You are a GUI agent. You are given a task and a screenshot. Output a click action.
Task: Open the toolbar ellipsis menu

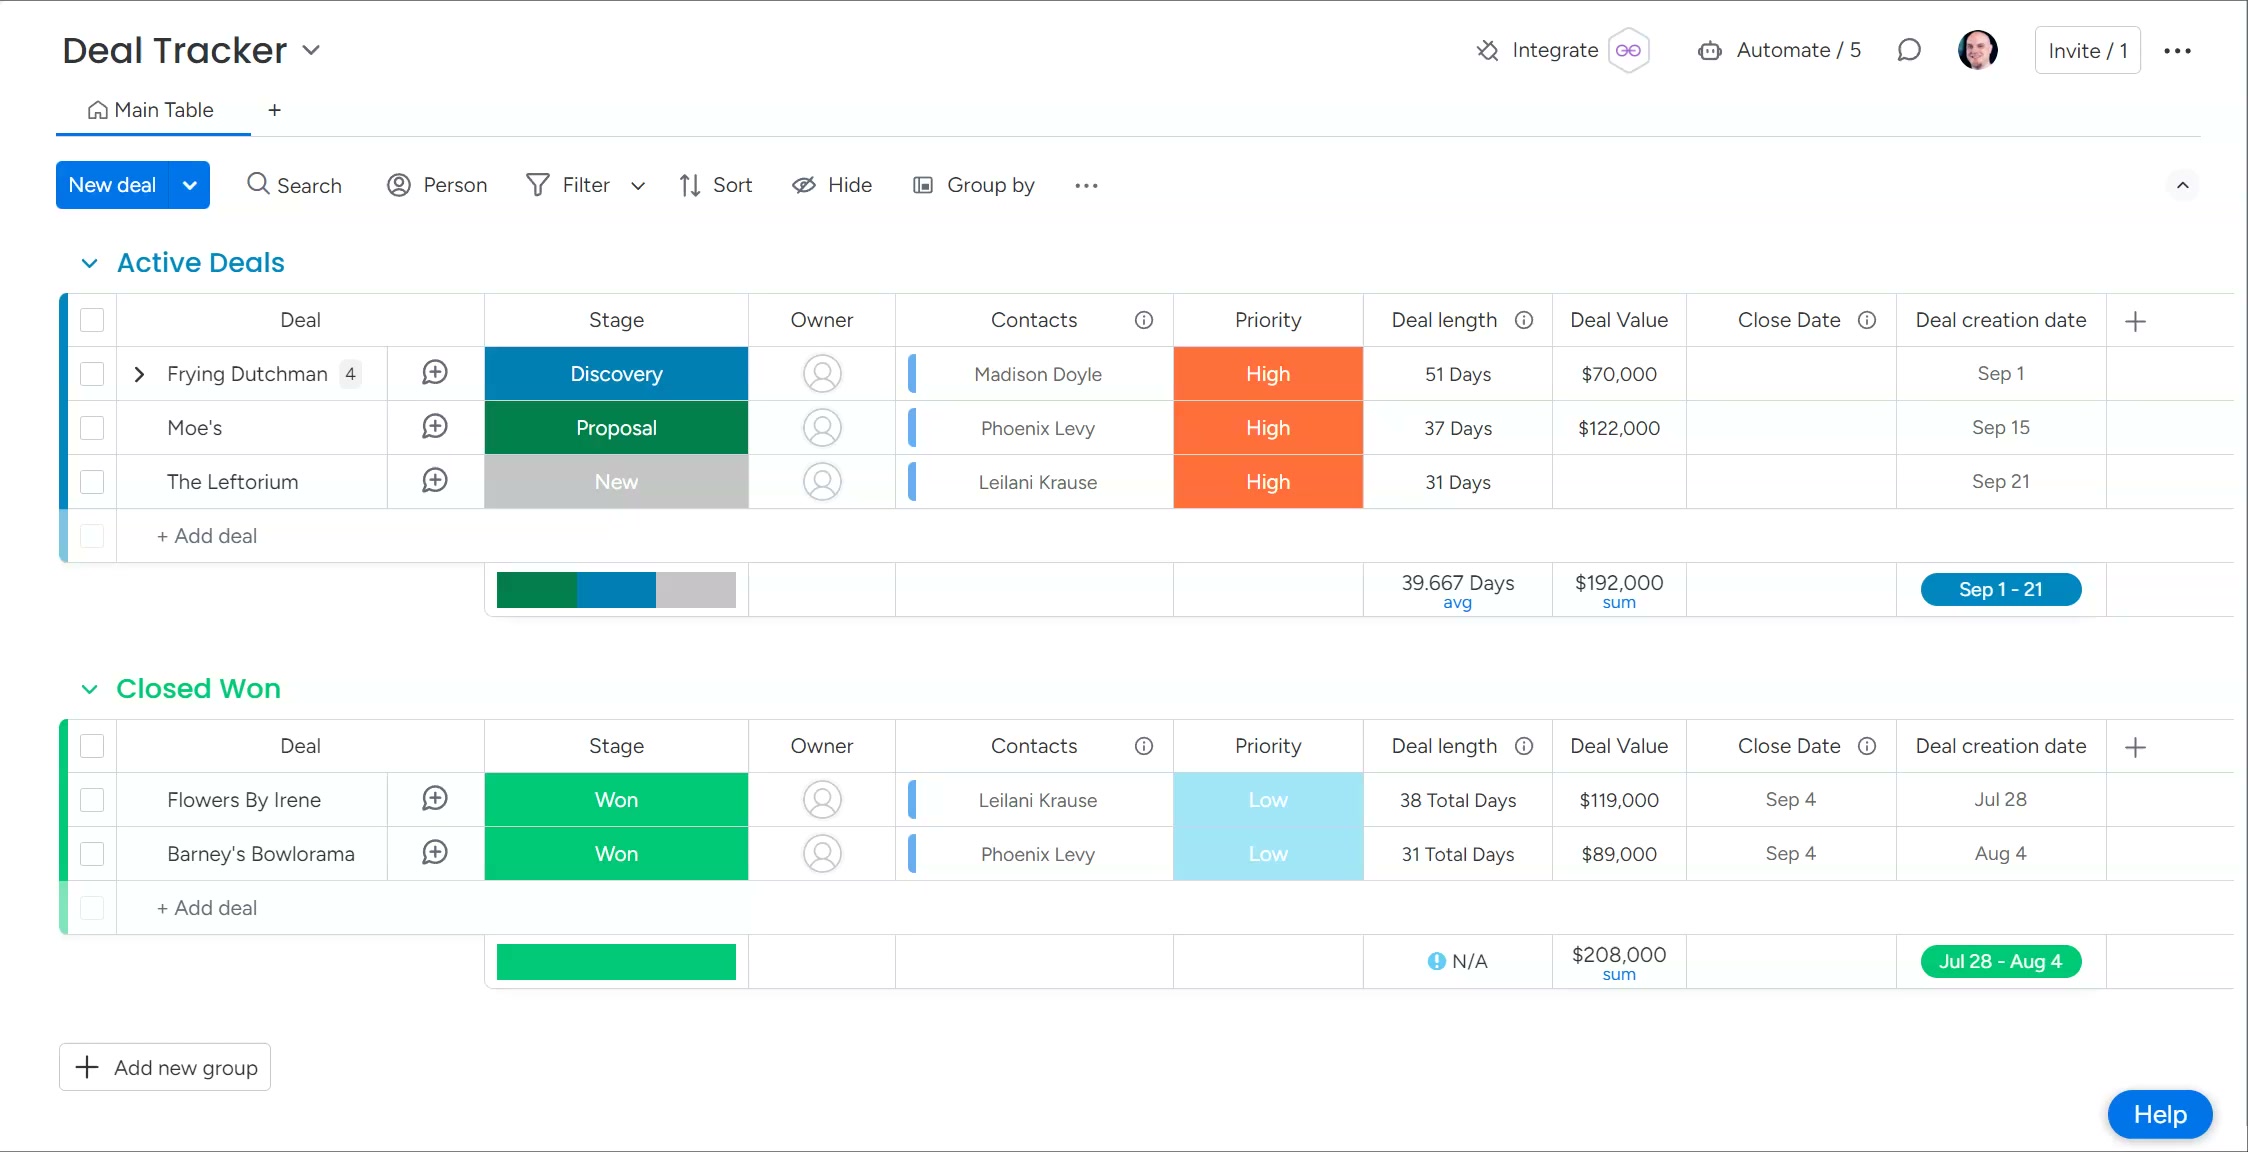point(1086,185)
